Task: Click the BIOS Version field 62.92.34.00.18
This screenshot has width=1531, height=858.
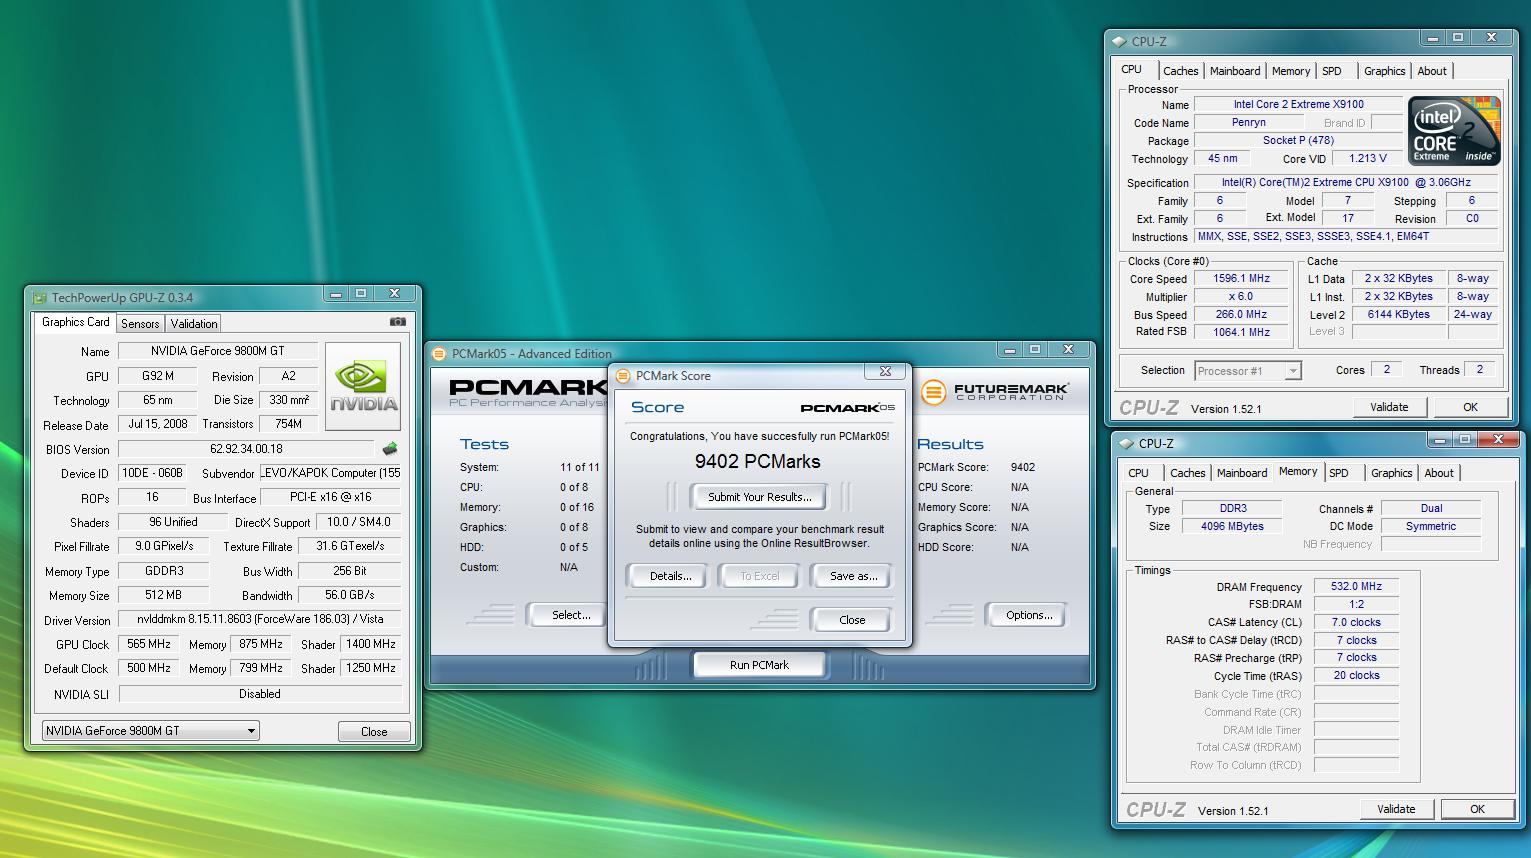Action: 247,449
